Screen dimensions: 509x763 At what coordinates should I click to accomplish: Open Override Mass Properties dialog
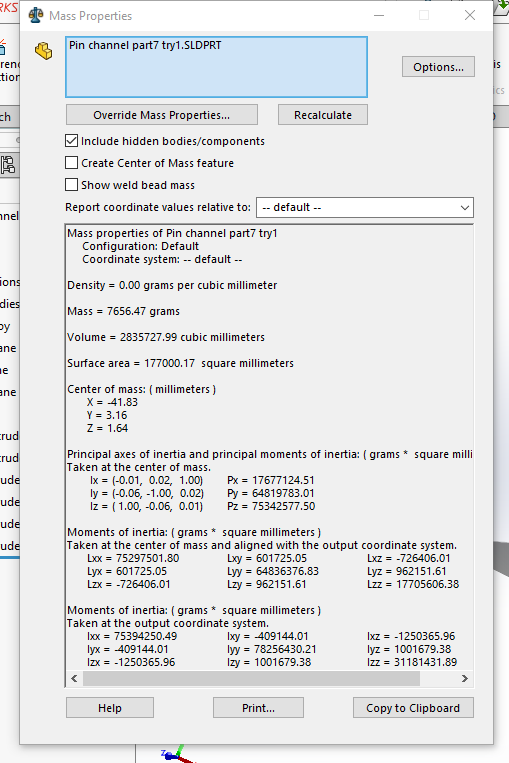162,115
